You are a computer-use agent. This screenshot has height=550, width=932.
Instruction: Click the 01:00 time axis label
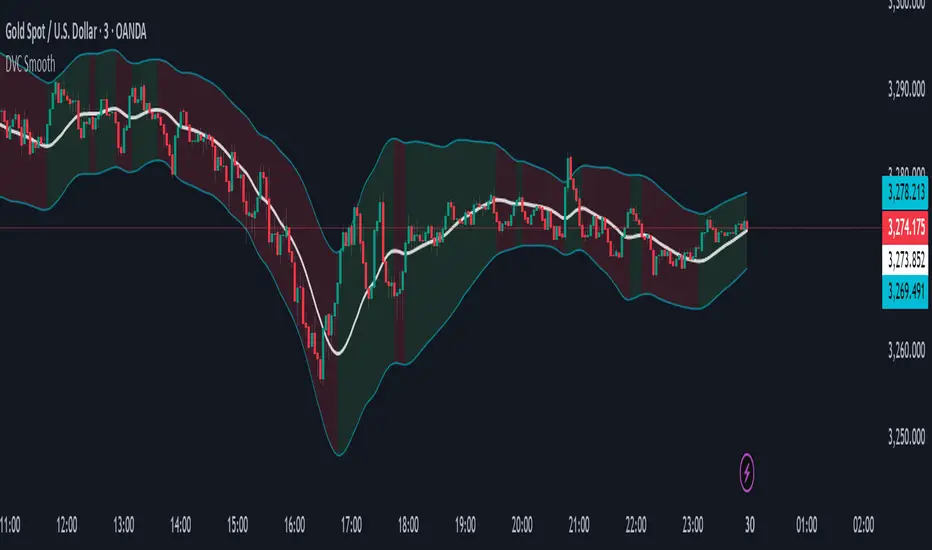(x=807, y=525)
